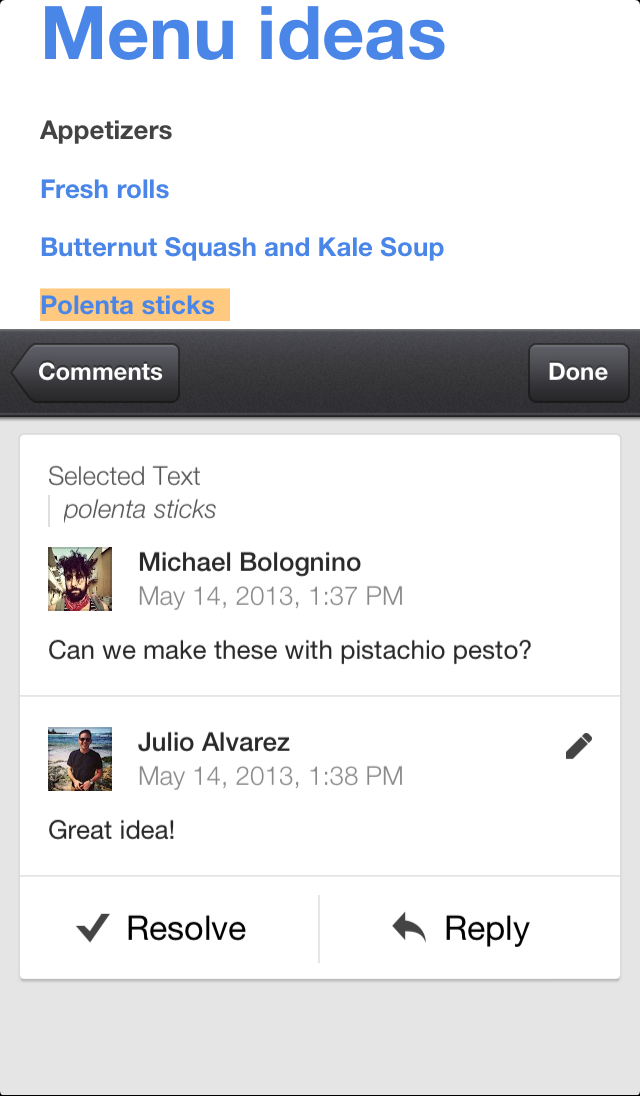
Task: Open Julio Alvarez's profile picture
Action: click(80, 758)
